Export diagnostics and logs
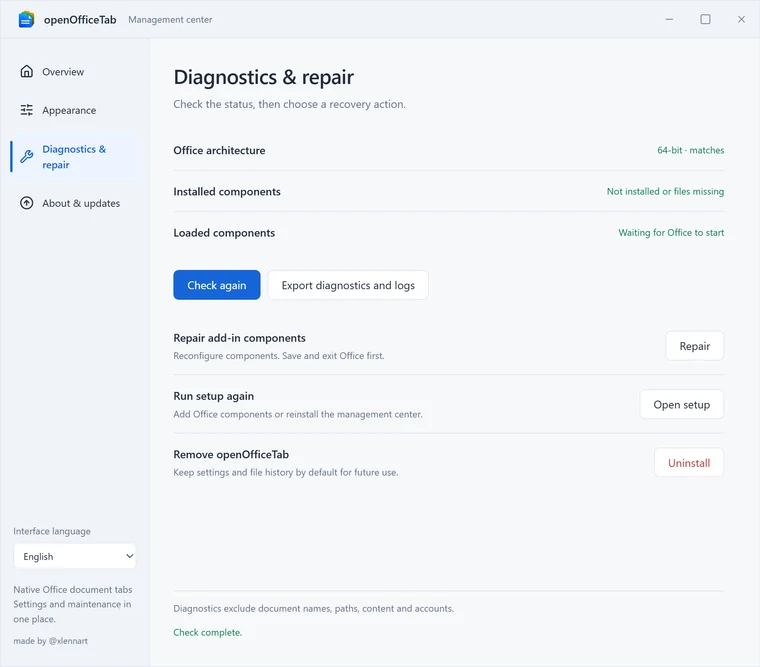 pos(348,285)
